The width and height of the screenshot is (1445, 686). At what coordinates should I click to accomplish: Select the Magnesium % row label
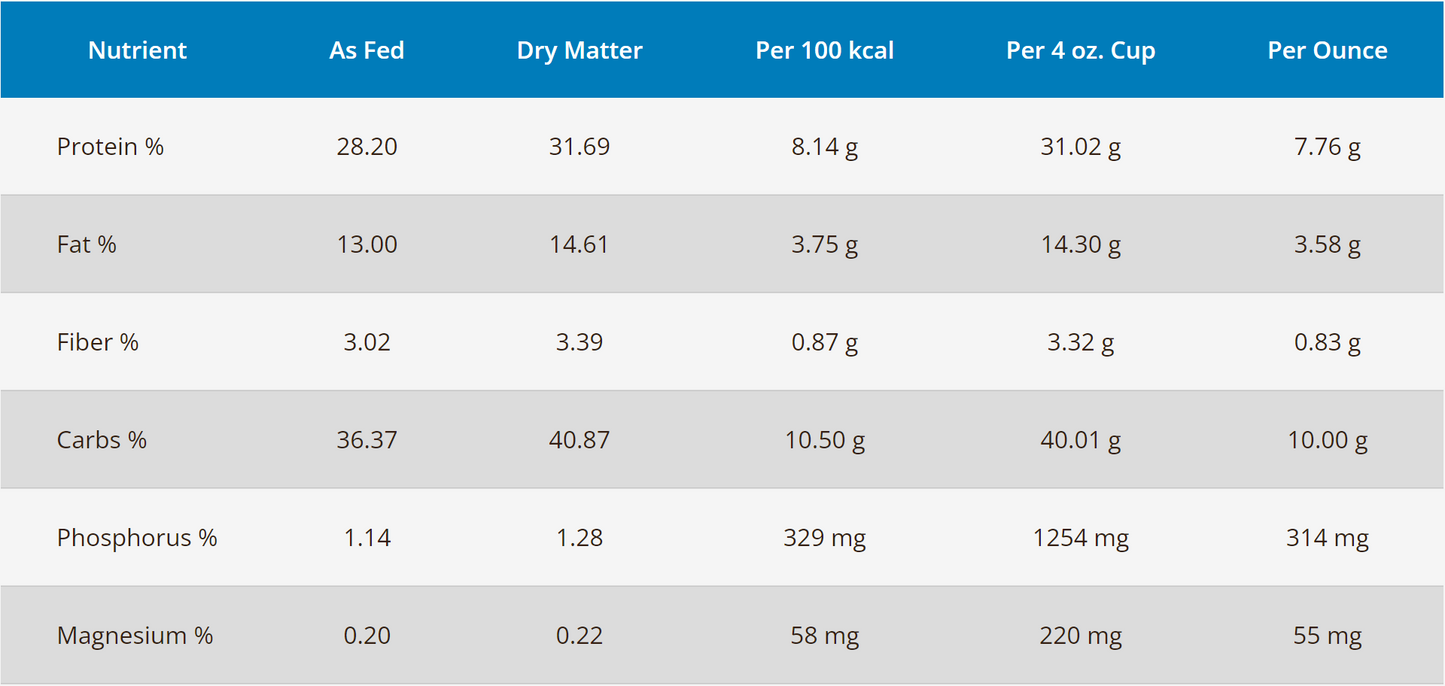click(x=135, y=636)
